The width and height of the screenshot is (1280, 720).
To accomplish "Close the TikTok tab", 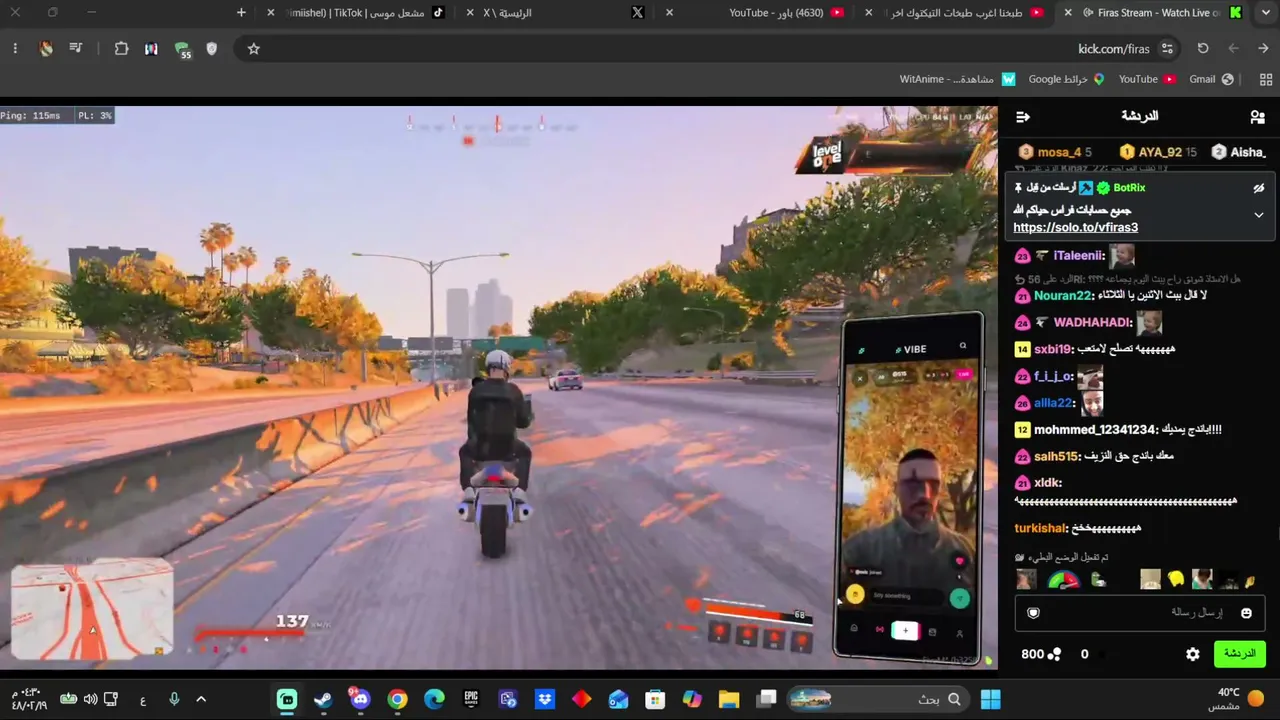I will point(271,13).
